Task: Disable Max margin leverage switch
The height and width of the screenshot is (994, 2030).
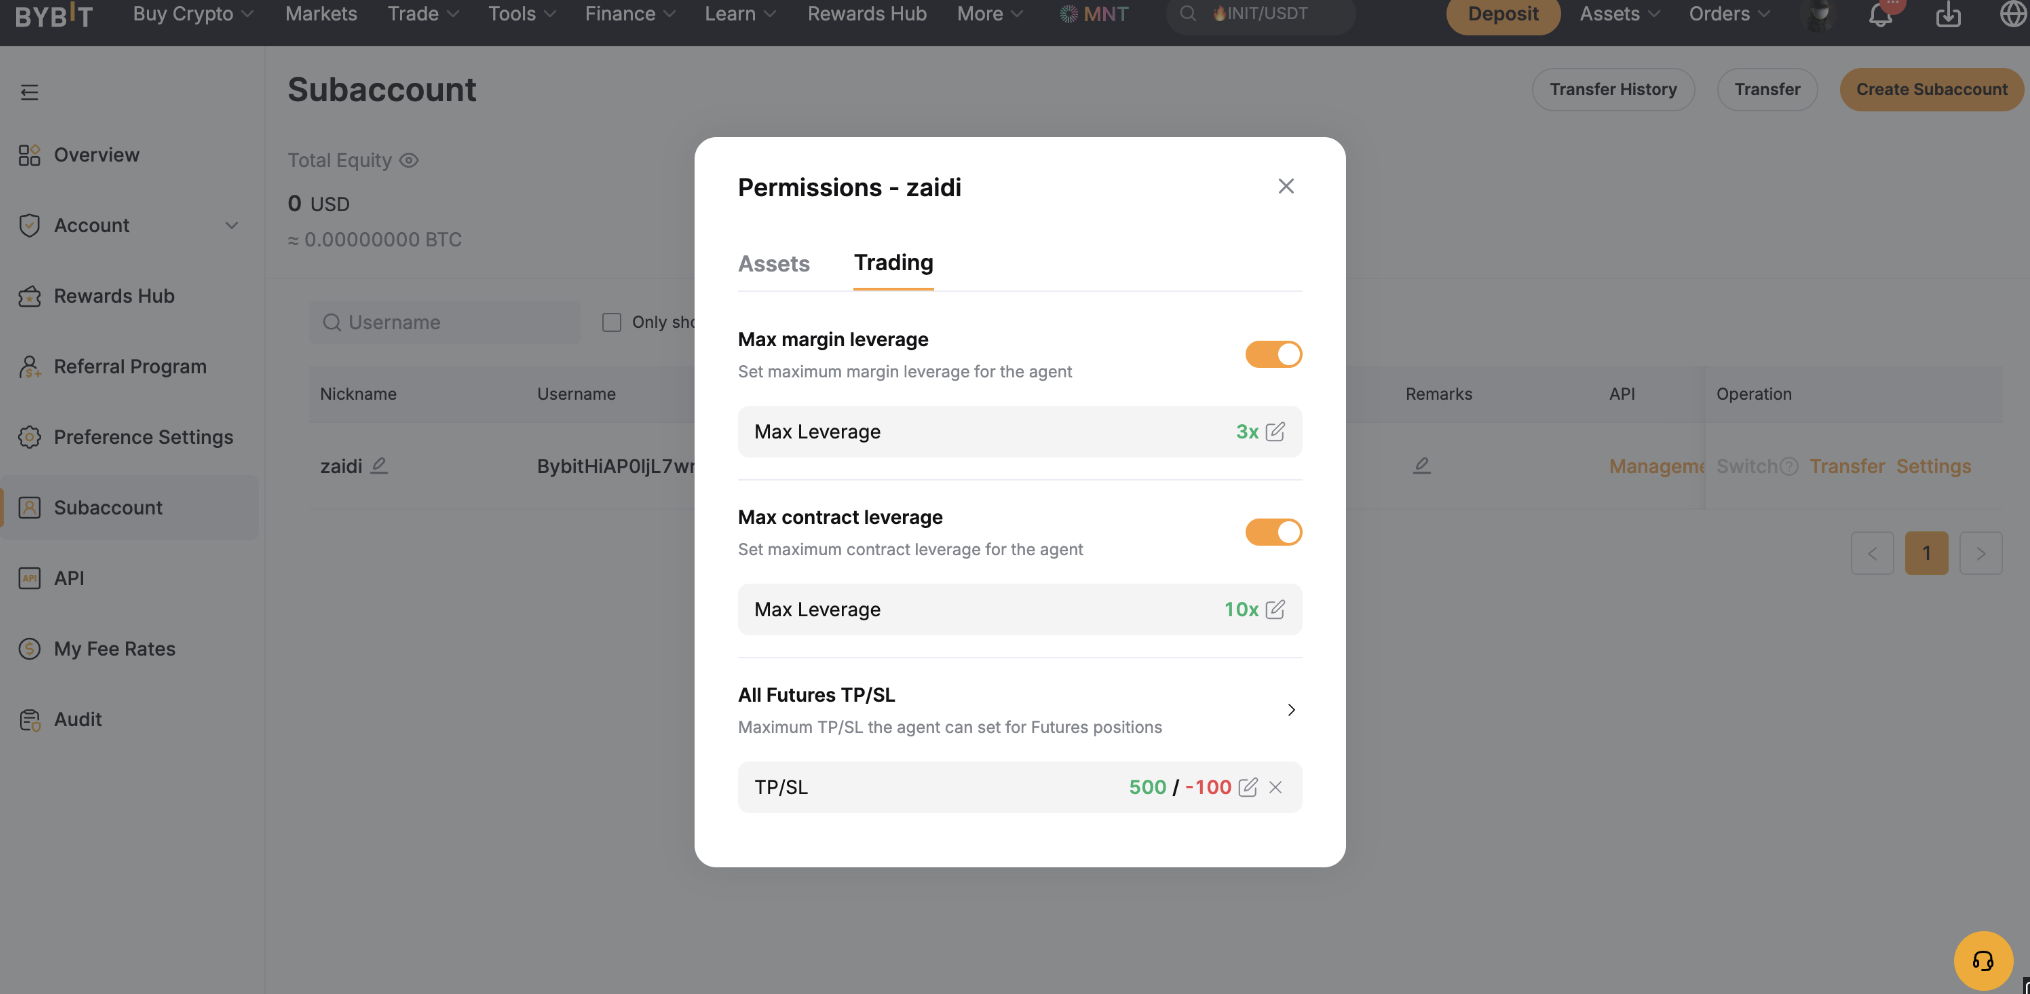Action: point(1273,355)
